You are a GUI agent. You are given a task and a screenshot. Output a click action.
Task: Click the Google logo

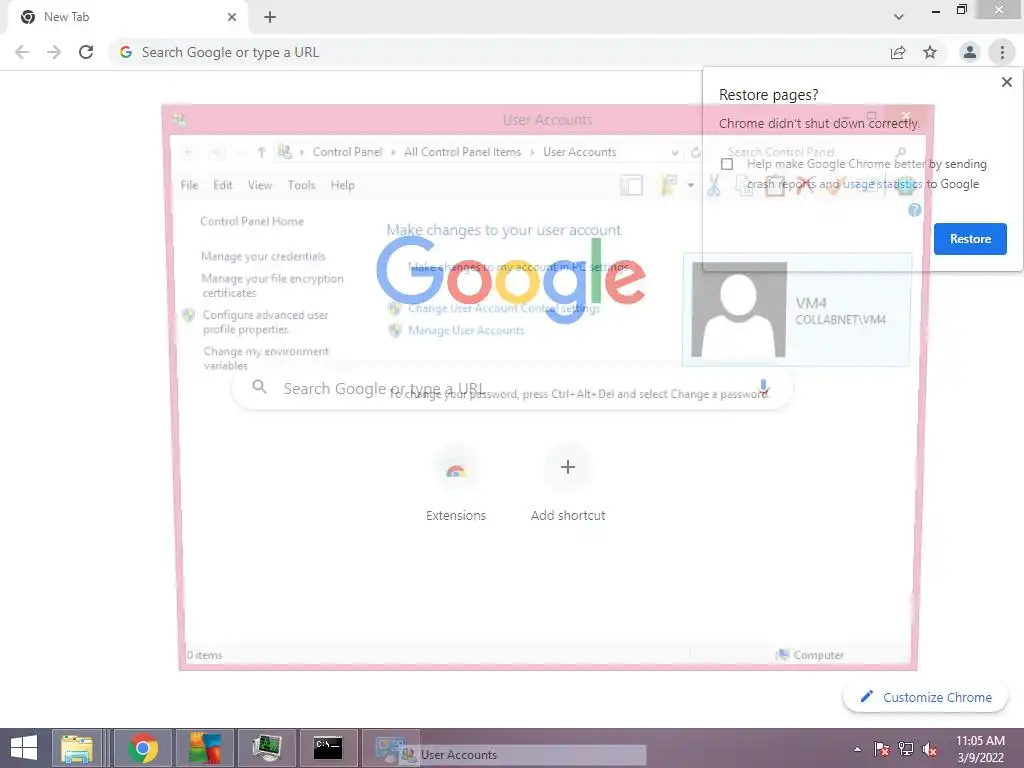click(x=511, y=280)
